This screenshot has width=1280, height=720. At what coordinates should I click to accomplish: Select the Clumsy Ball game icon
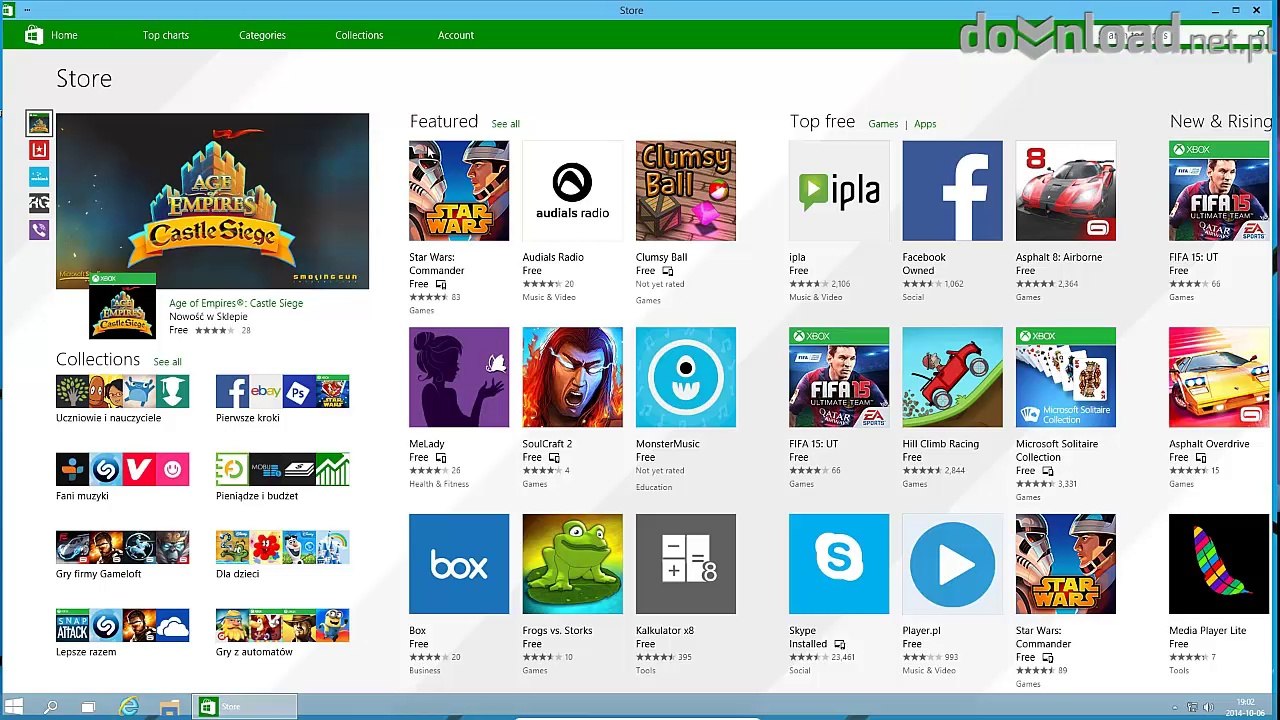click(x=685, y=191)
